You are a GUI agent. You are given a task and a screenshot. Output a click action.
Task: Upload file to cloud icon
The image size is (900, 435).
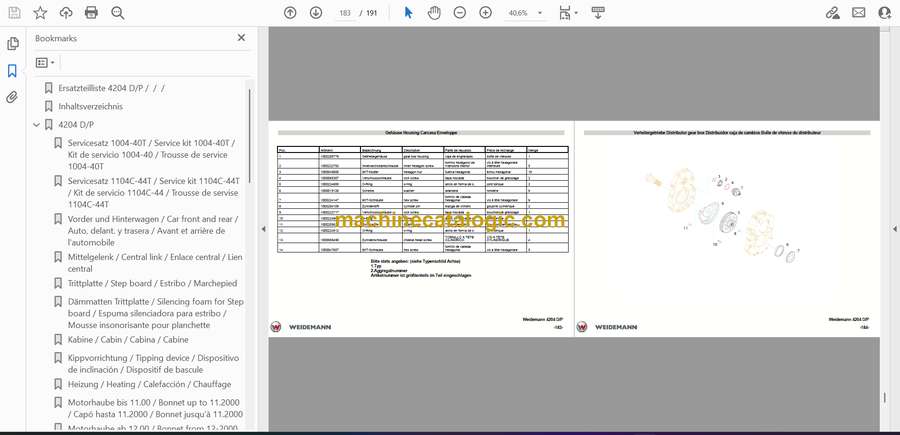66,13
